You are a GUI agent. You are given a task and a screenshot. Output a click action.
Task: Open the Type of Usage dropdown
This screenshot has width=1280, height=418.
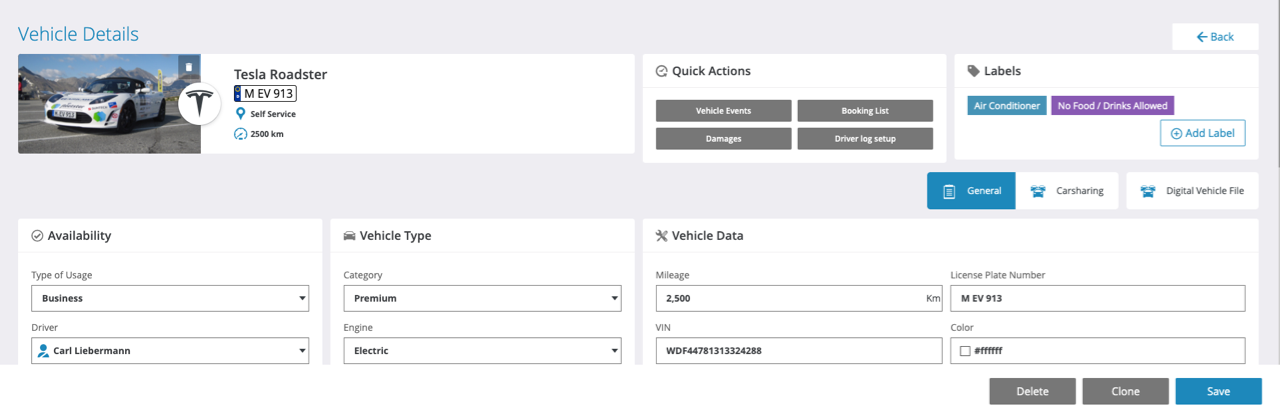point(170,298)
